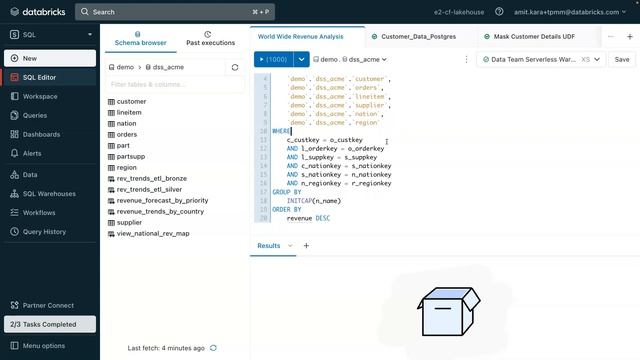Image resolution: width=640 pixels, height=360 pixels.
Task: Expand the orders table
Action: [x=122, y=135]
